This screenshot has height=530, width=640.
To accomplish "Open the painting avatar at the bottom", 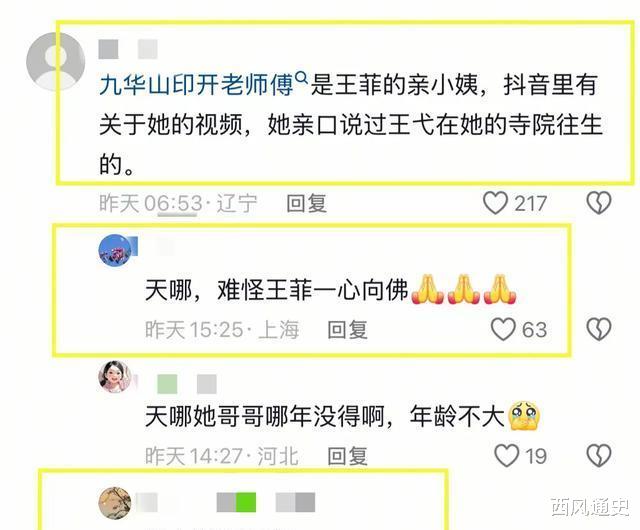I will click(x=115, y=503).
